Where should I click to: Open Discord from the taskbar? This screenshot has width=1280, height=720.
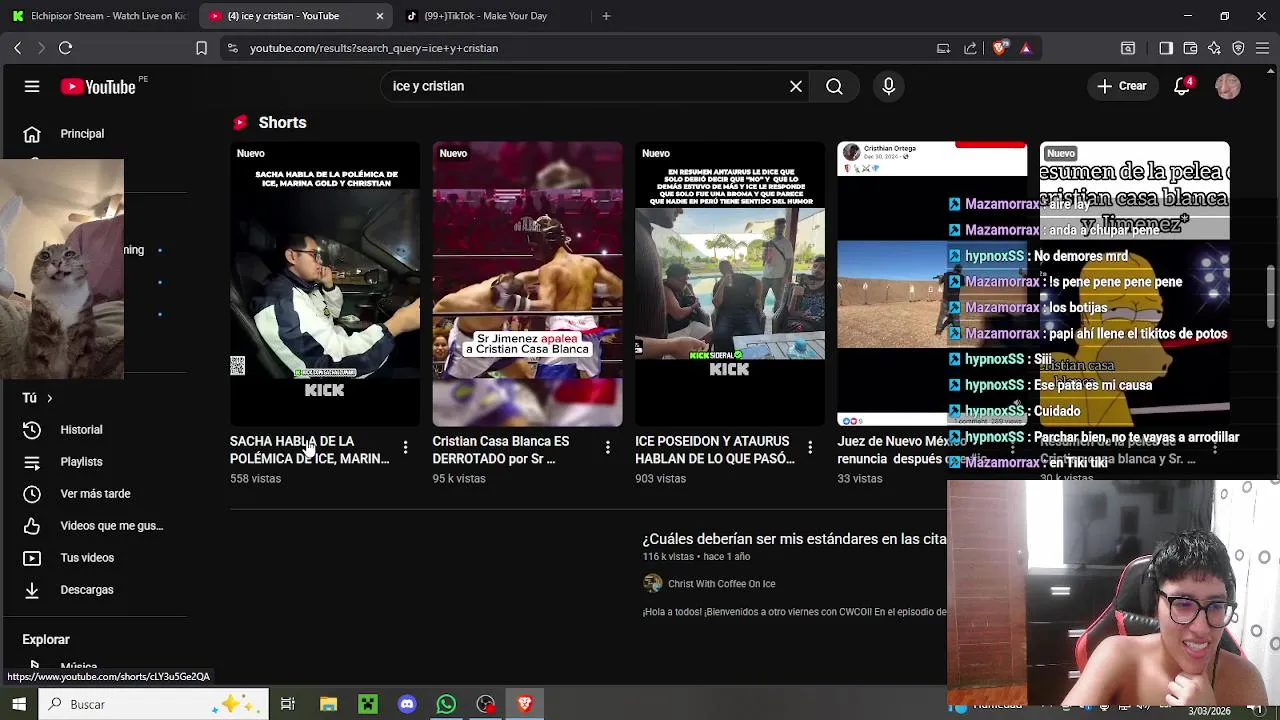[407, 704]
